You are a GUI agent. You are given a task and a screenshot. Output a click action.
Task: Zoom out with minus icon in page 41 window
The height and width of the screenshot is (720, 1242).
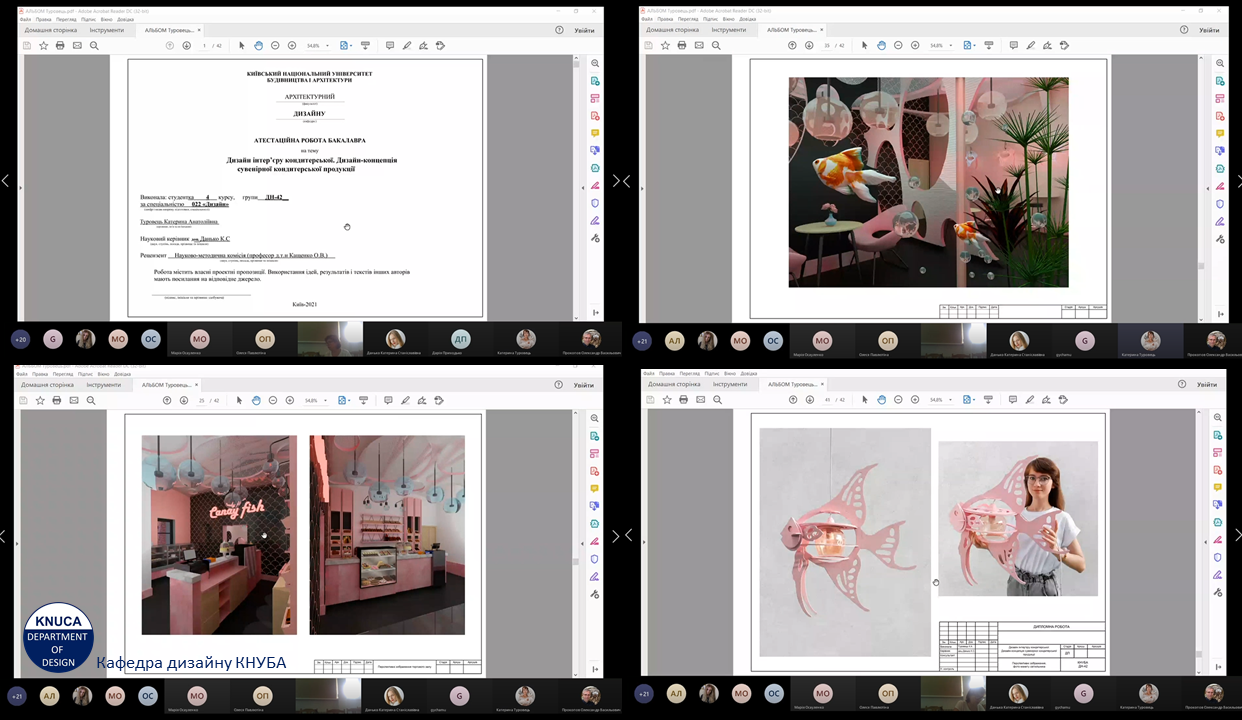pos(897,400)
